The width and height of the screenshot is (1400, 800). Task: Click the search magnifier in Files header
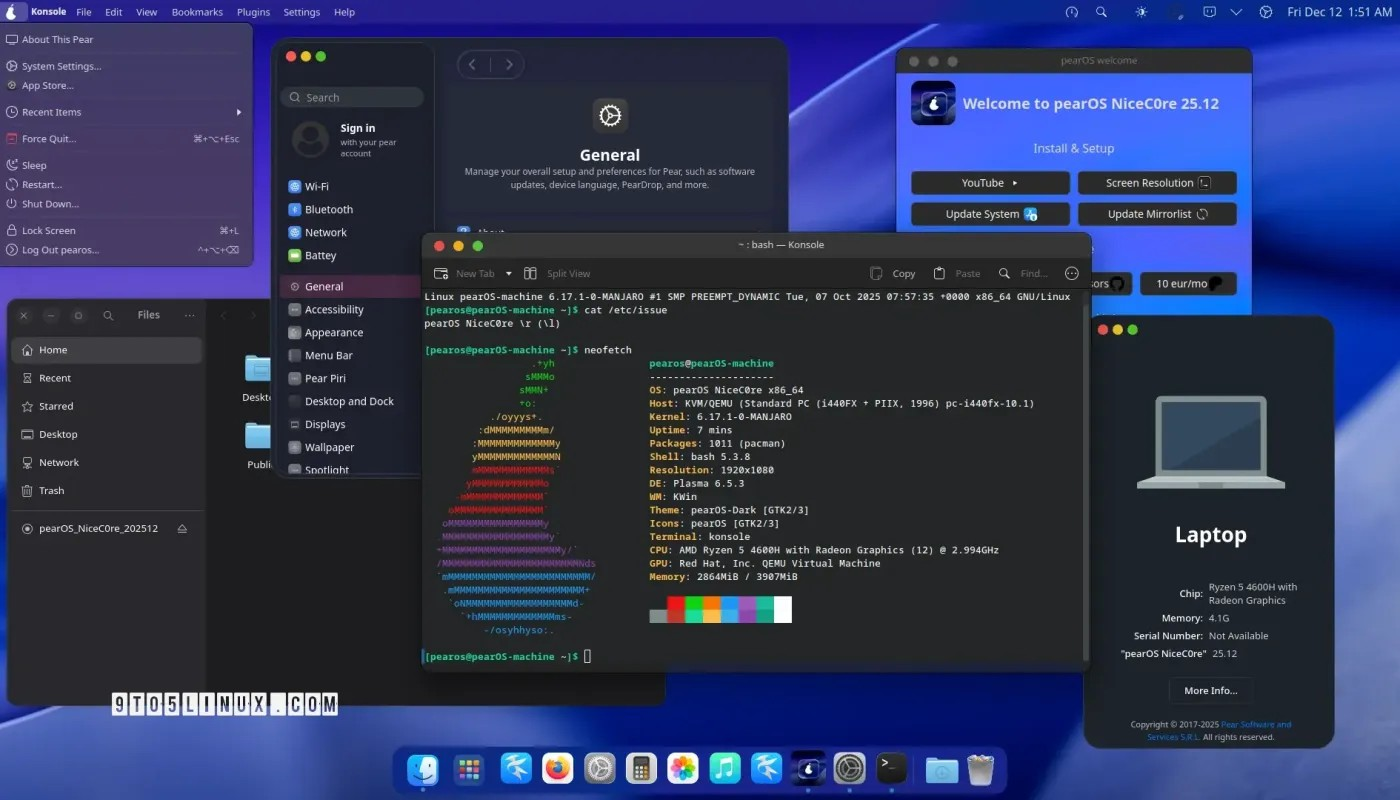pos(108,315)
